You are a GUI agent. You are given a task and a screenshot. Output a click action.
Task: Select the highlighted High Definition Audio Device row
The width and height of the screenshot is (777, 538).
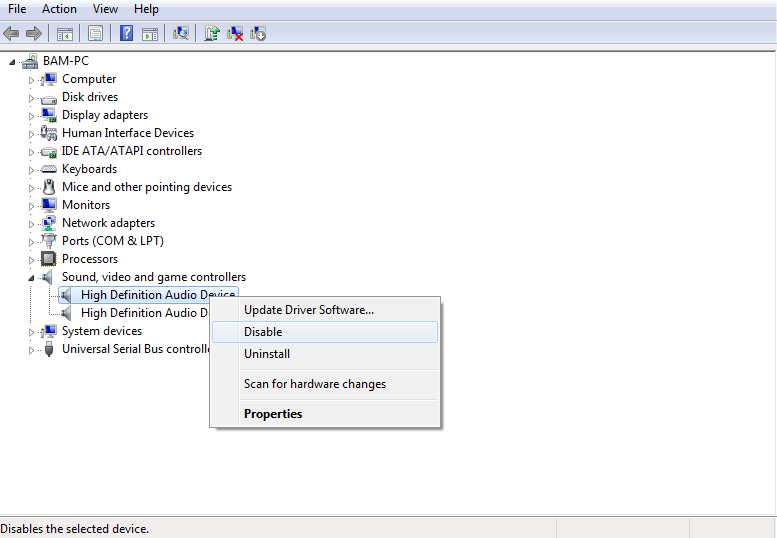click(x=149, y=295)
